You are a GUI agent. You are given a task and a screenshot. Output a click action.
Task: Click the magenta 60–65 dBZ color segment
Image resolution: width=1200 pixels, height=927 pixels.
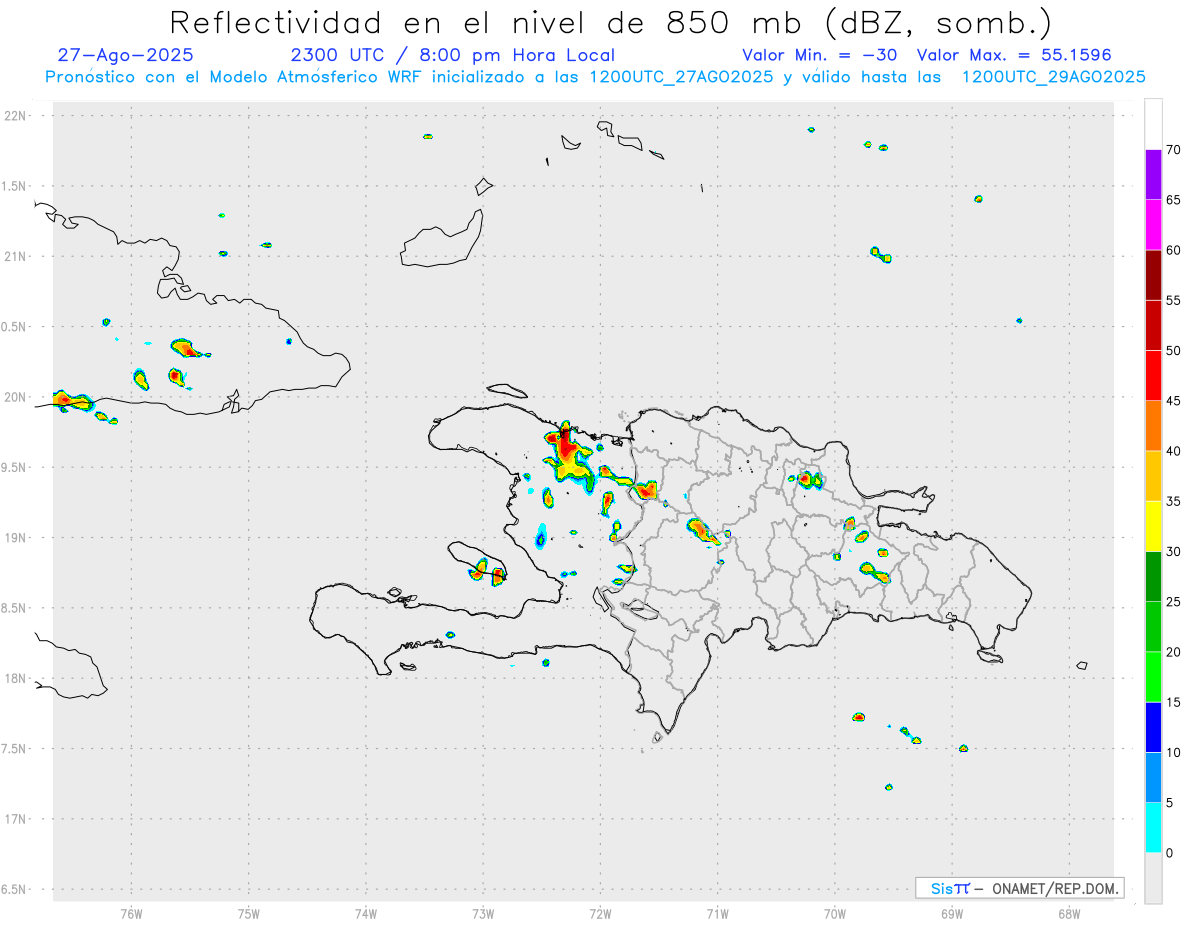(x=1153, y=225)
